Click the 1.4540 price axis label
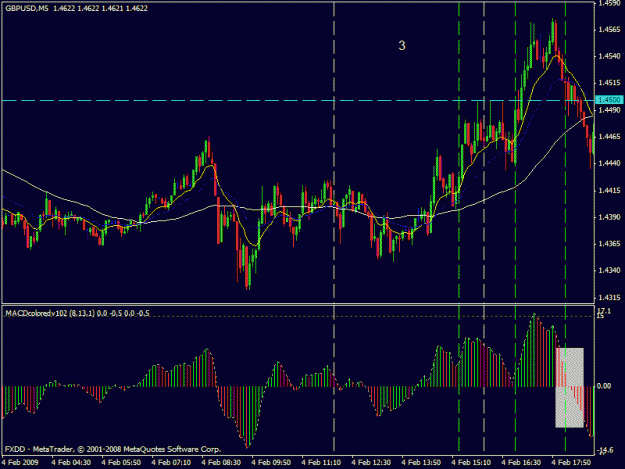This screenshot has width=625, height=469. pyautogui.click(x=610, y=56)
